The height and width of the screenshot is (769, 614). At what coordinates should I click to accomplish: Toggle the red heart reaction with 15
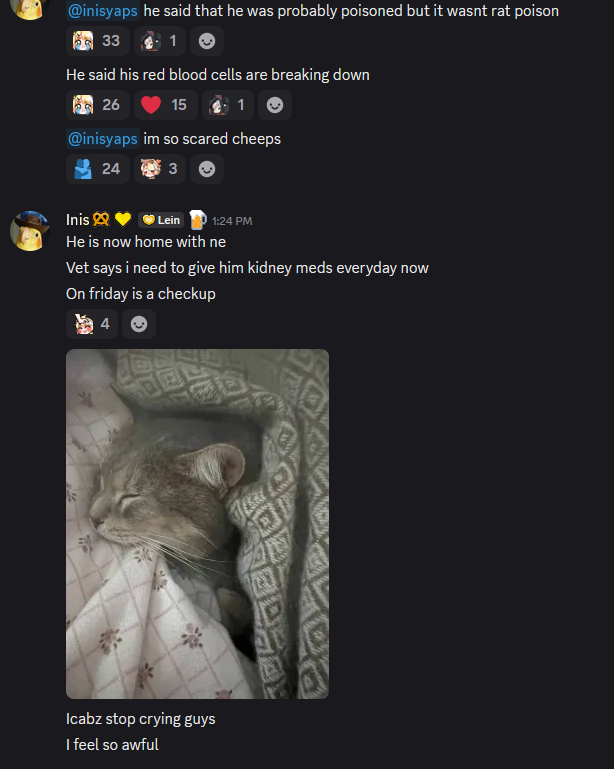[x=166, y=105]
